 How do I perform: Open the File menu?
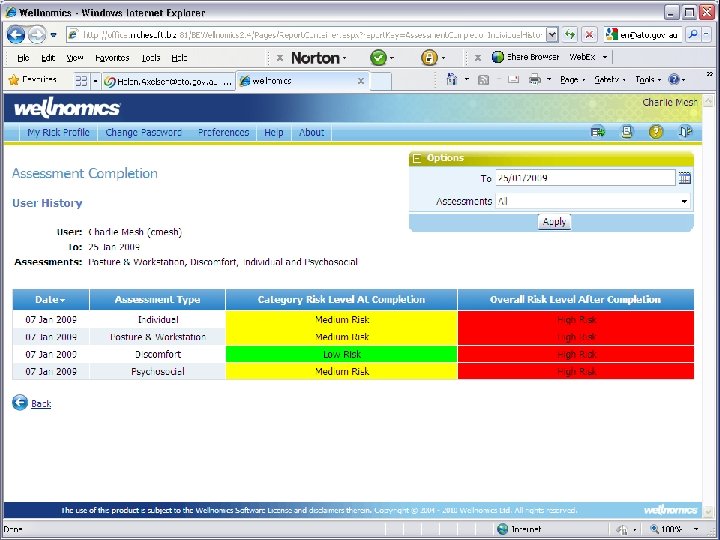pos(23,58)
